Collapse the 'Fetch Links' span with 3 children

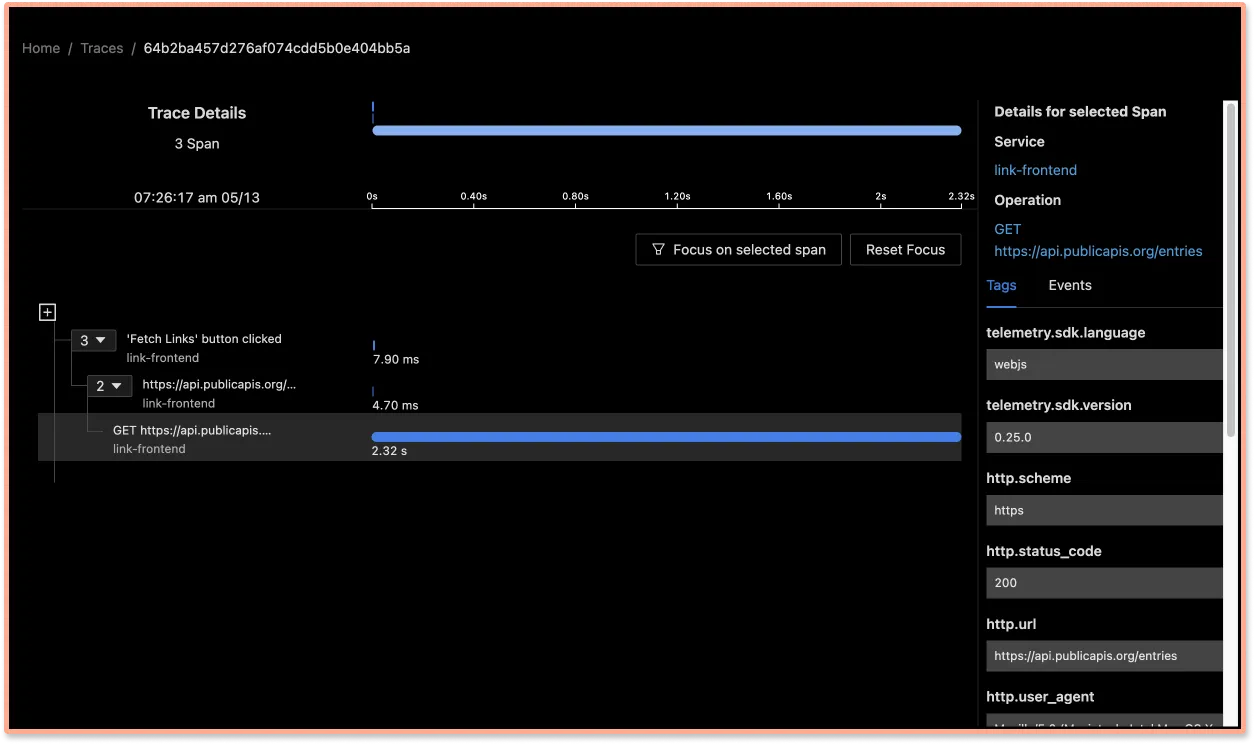coord(93,341)
